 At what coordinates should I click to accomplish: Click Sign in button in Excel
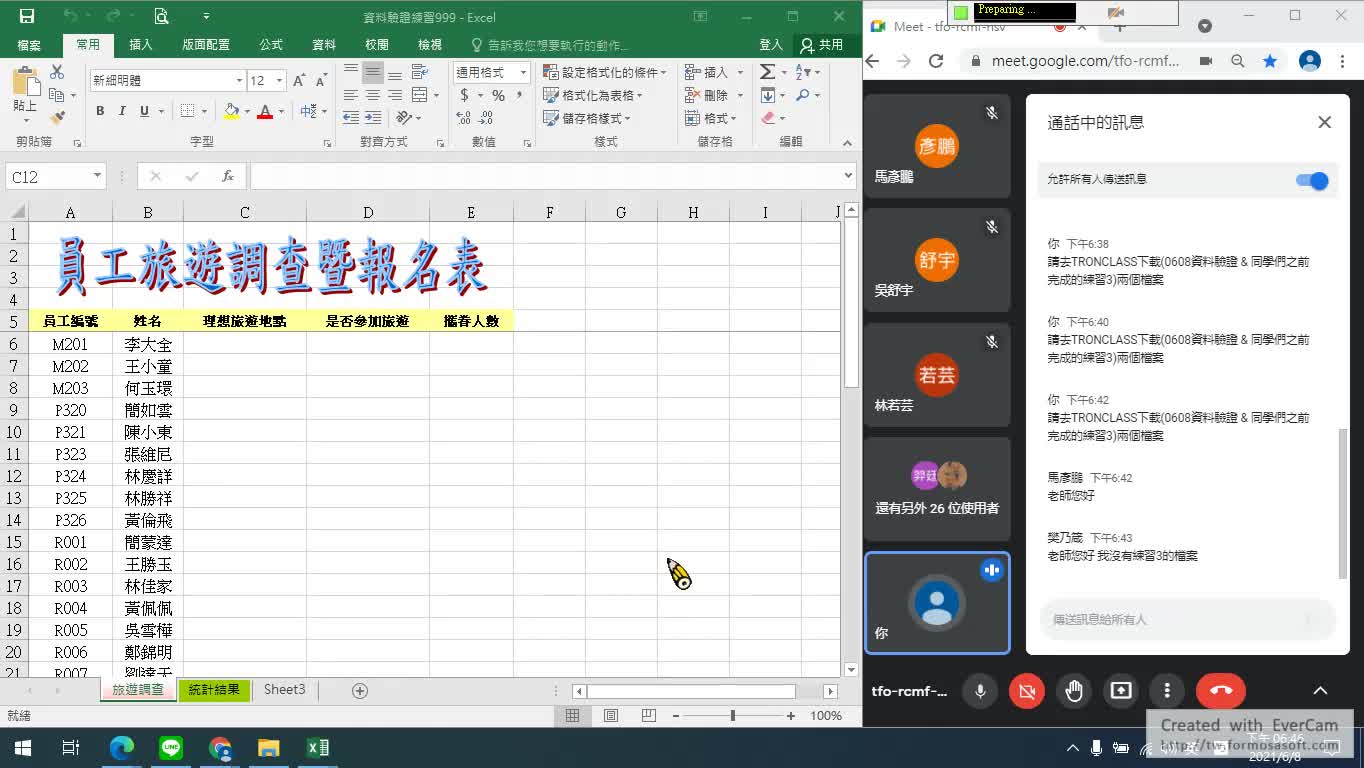[x=771, y=45]
